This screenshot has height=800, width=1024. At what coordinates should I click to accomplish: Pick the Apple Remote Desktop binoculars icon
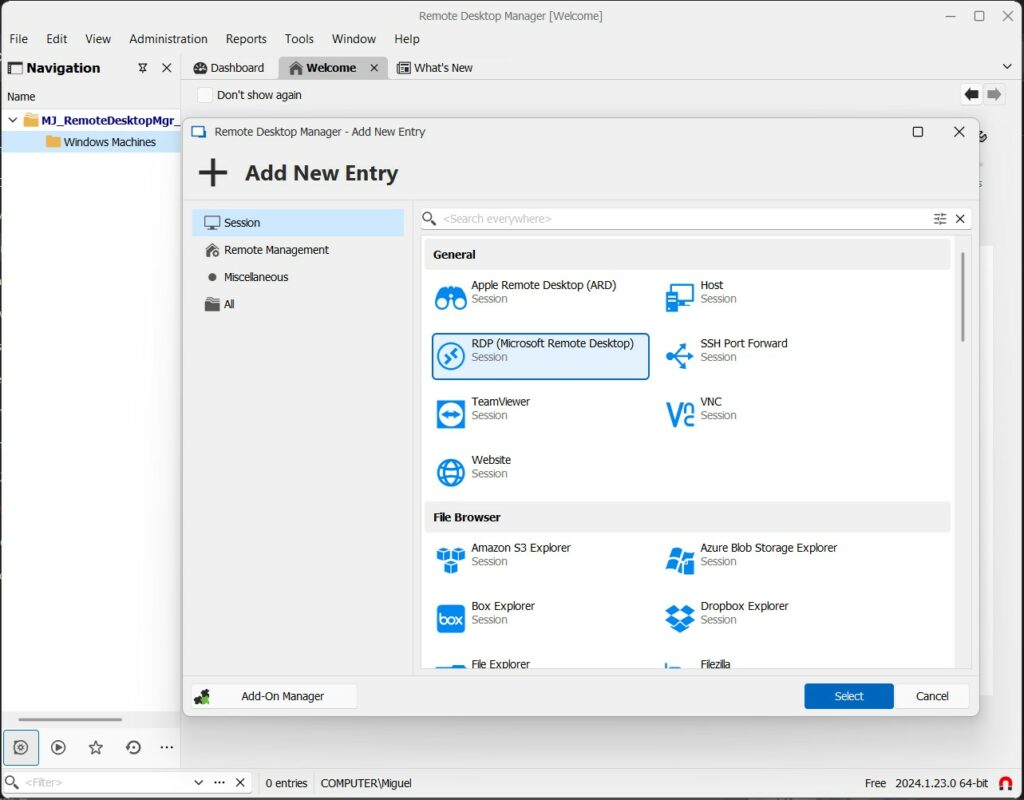[x=451, y=298]
